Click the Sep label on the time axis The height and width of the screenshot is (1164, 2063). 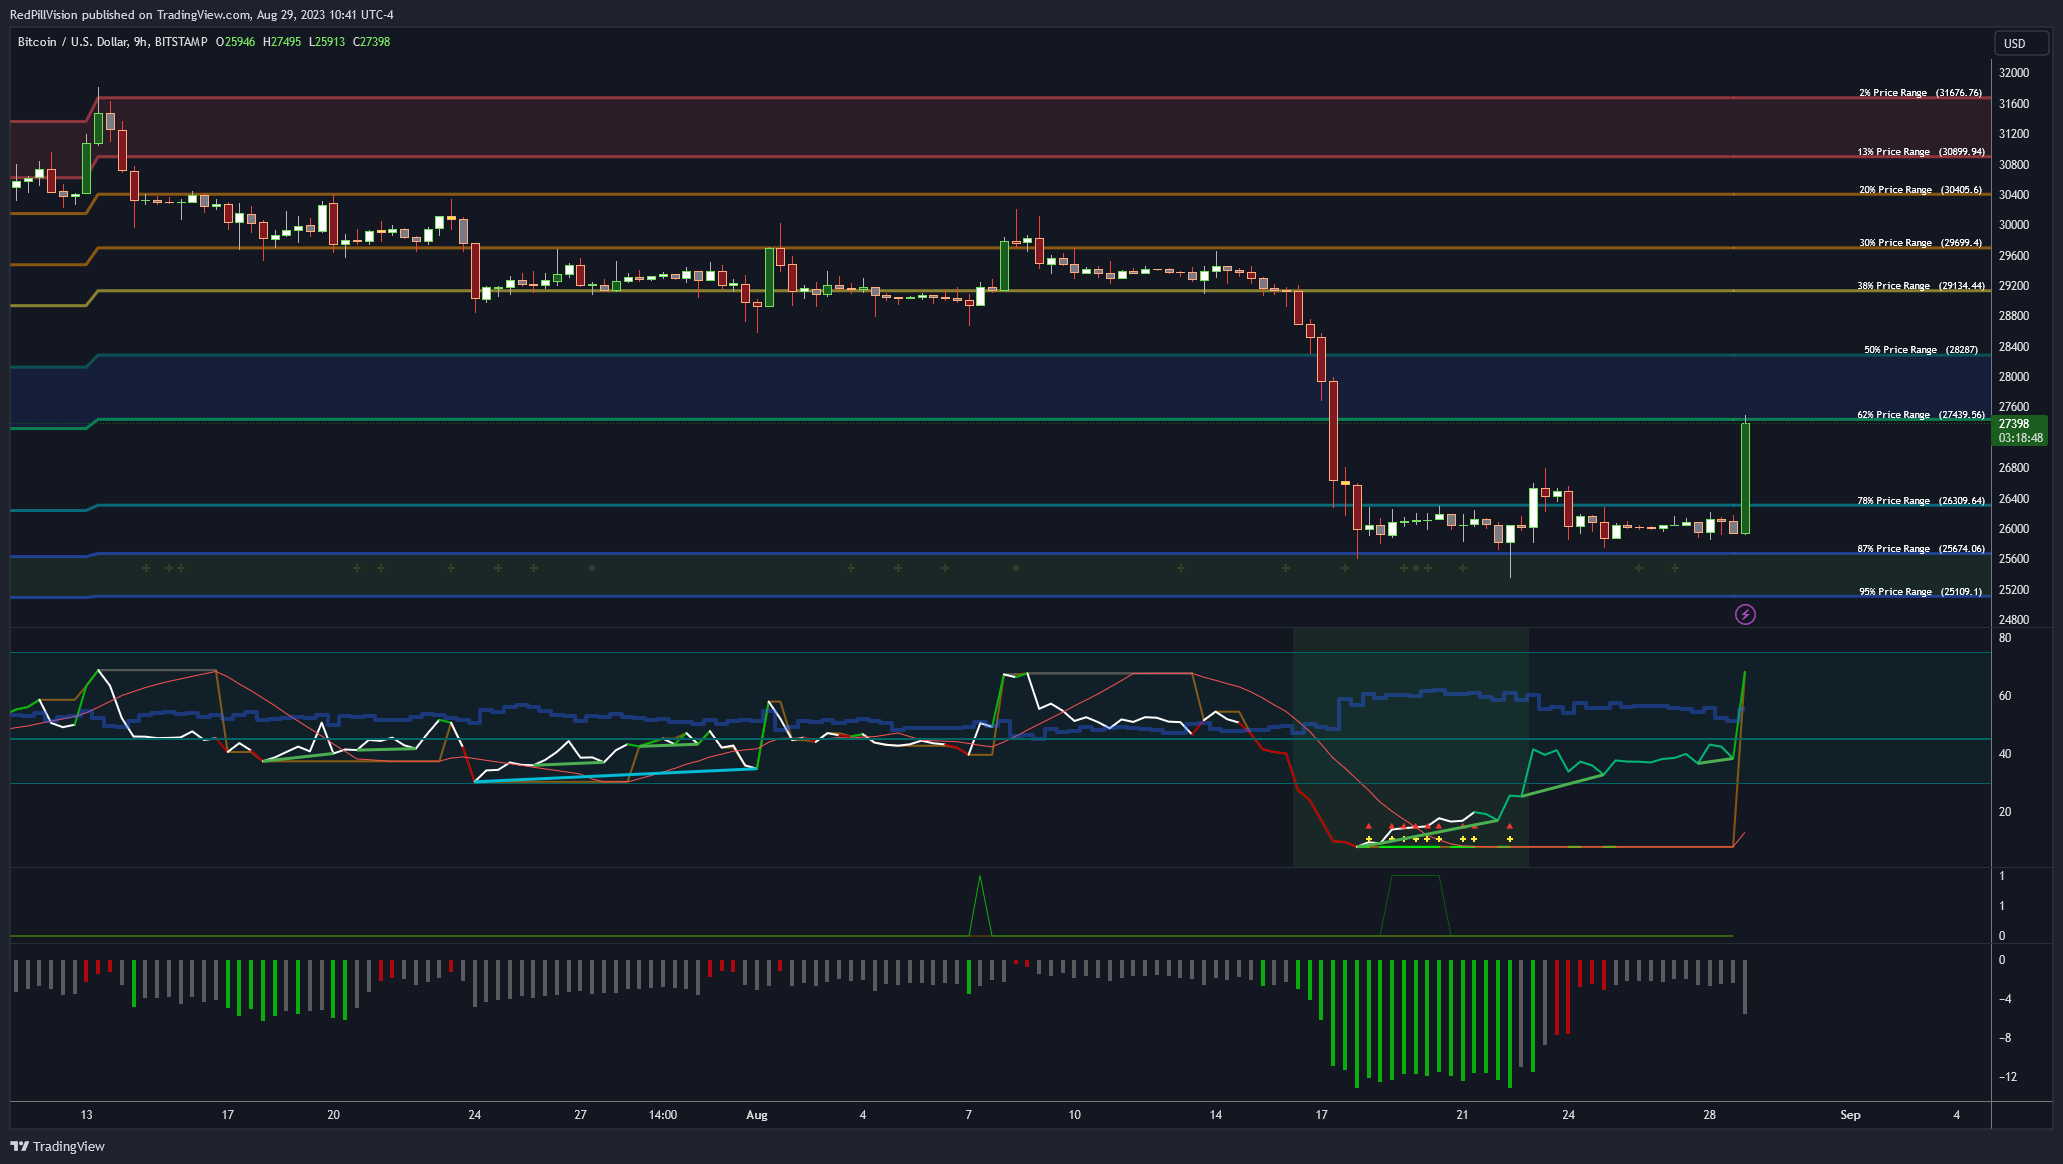tap(1851, 1115)
